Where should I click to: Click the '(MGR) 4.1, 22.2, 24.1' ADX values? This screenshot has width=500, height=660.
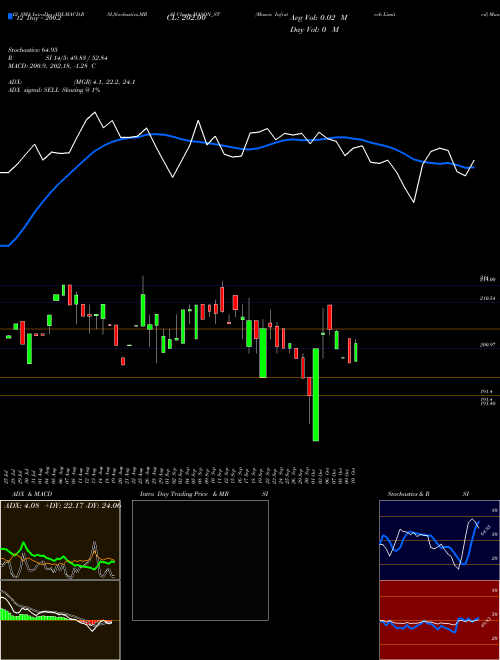(104, 82)
